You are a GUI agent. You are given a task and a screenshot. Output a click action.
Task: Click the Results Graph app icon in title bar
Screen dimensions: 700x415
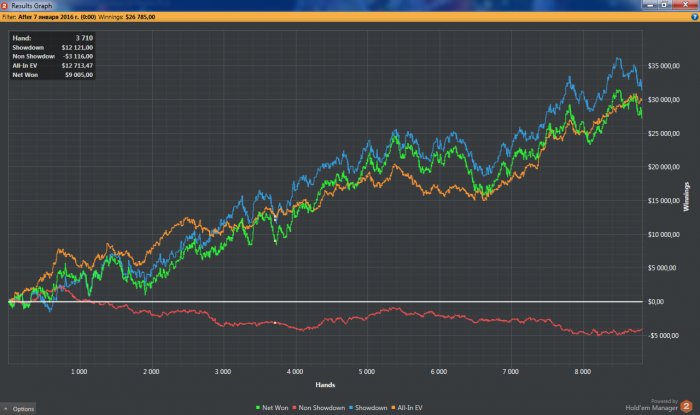coord(5,5)
